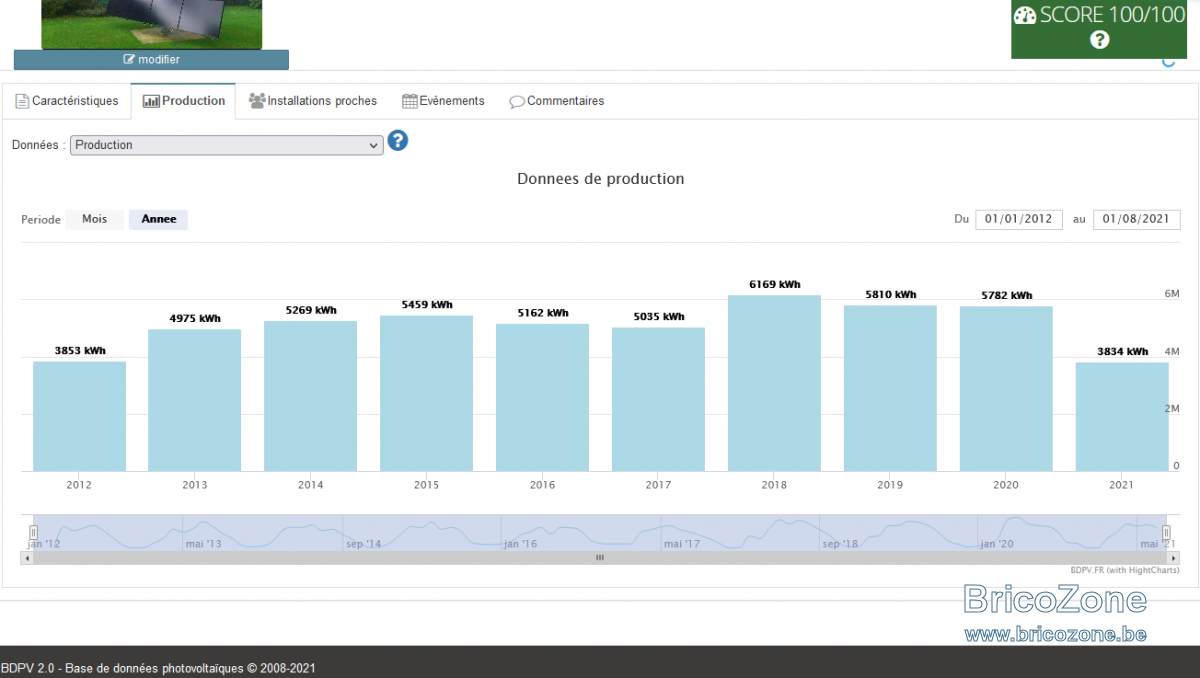
Task: Open the Evènements tab
Action: pos(443,101)
